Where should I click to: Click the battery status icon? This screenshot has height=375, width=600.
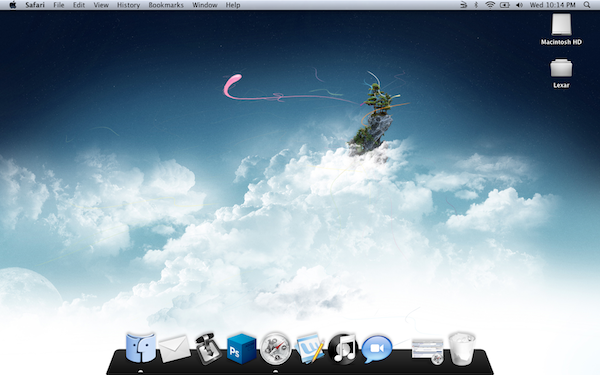(x=505, y=5)
